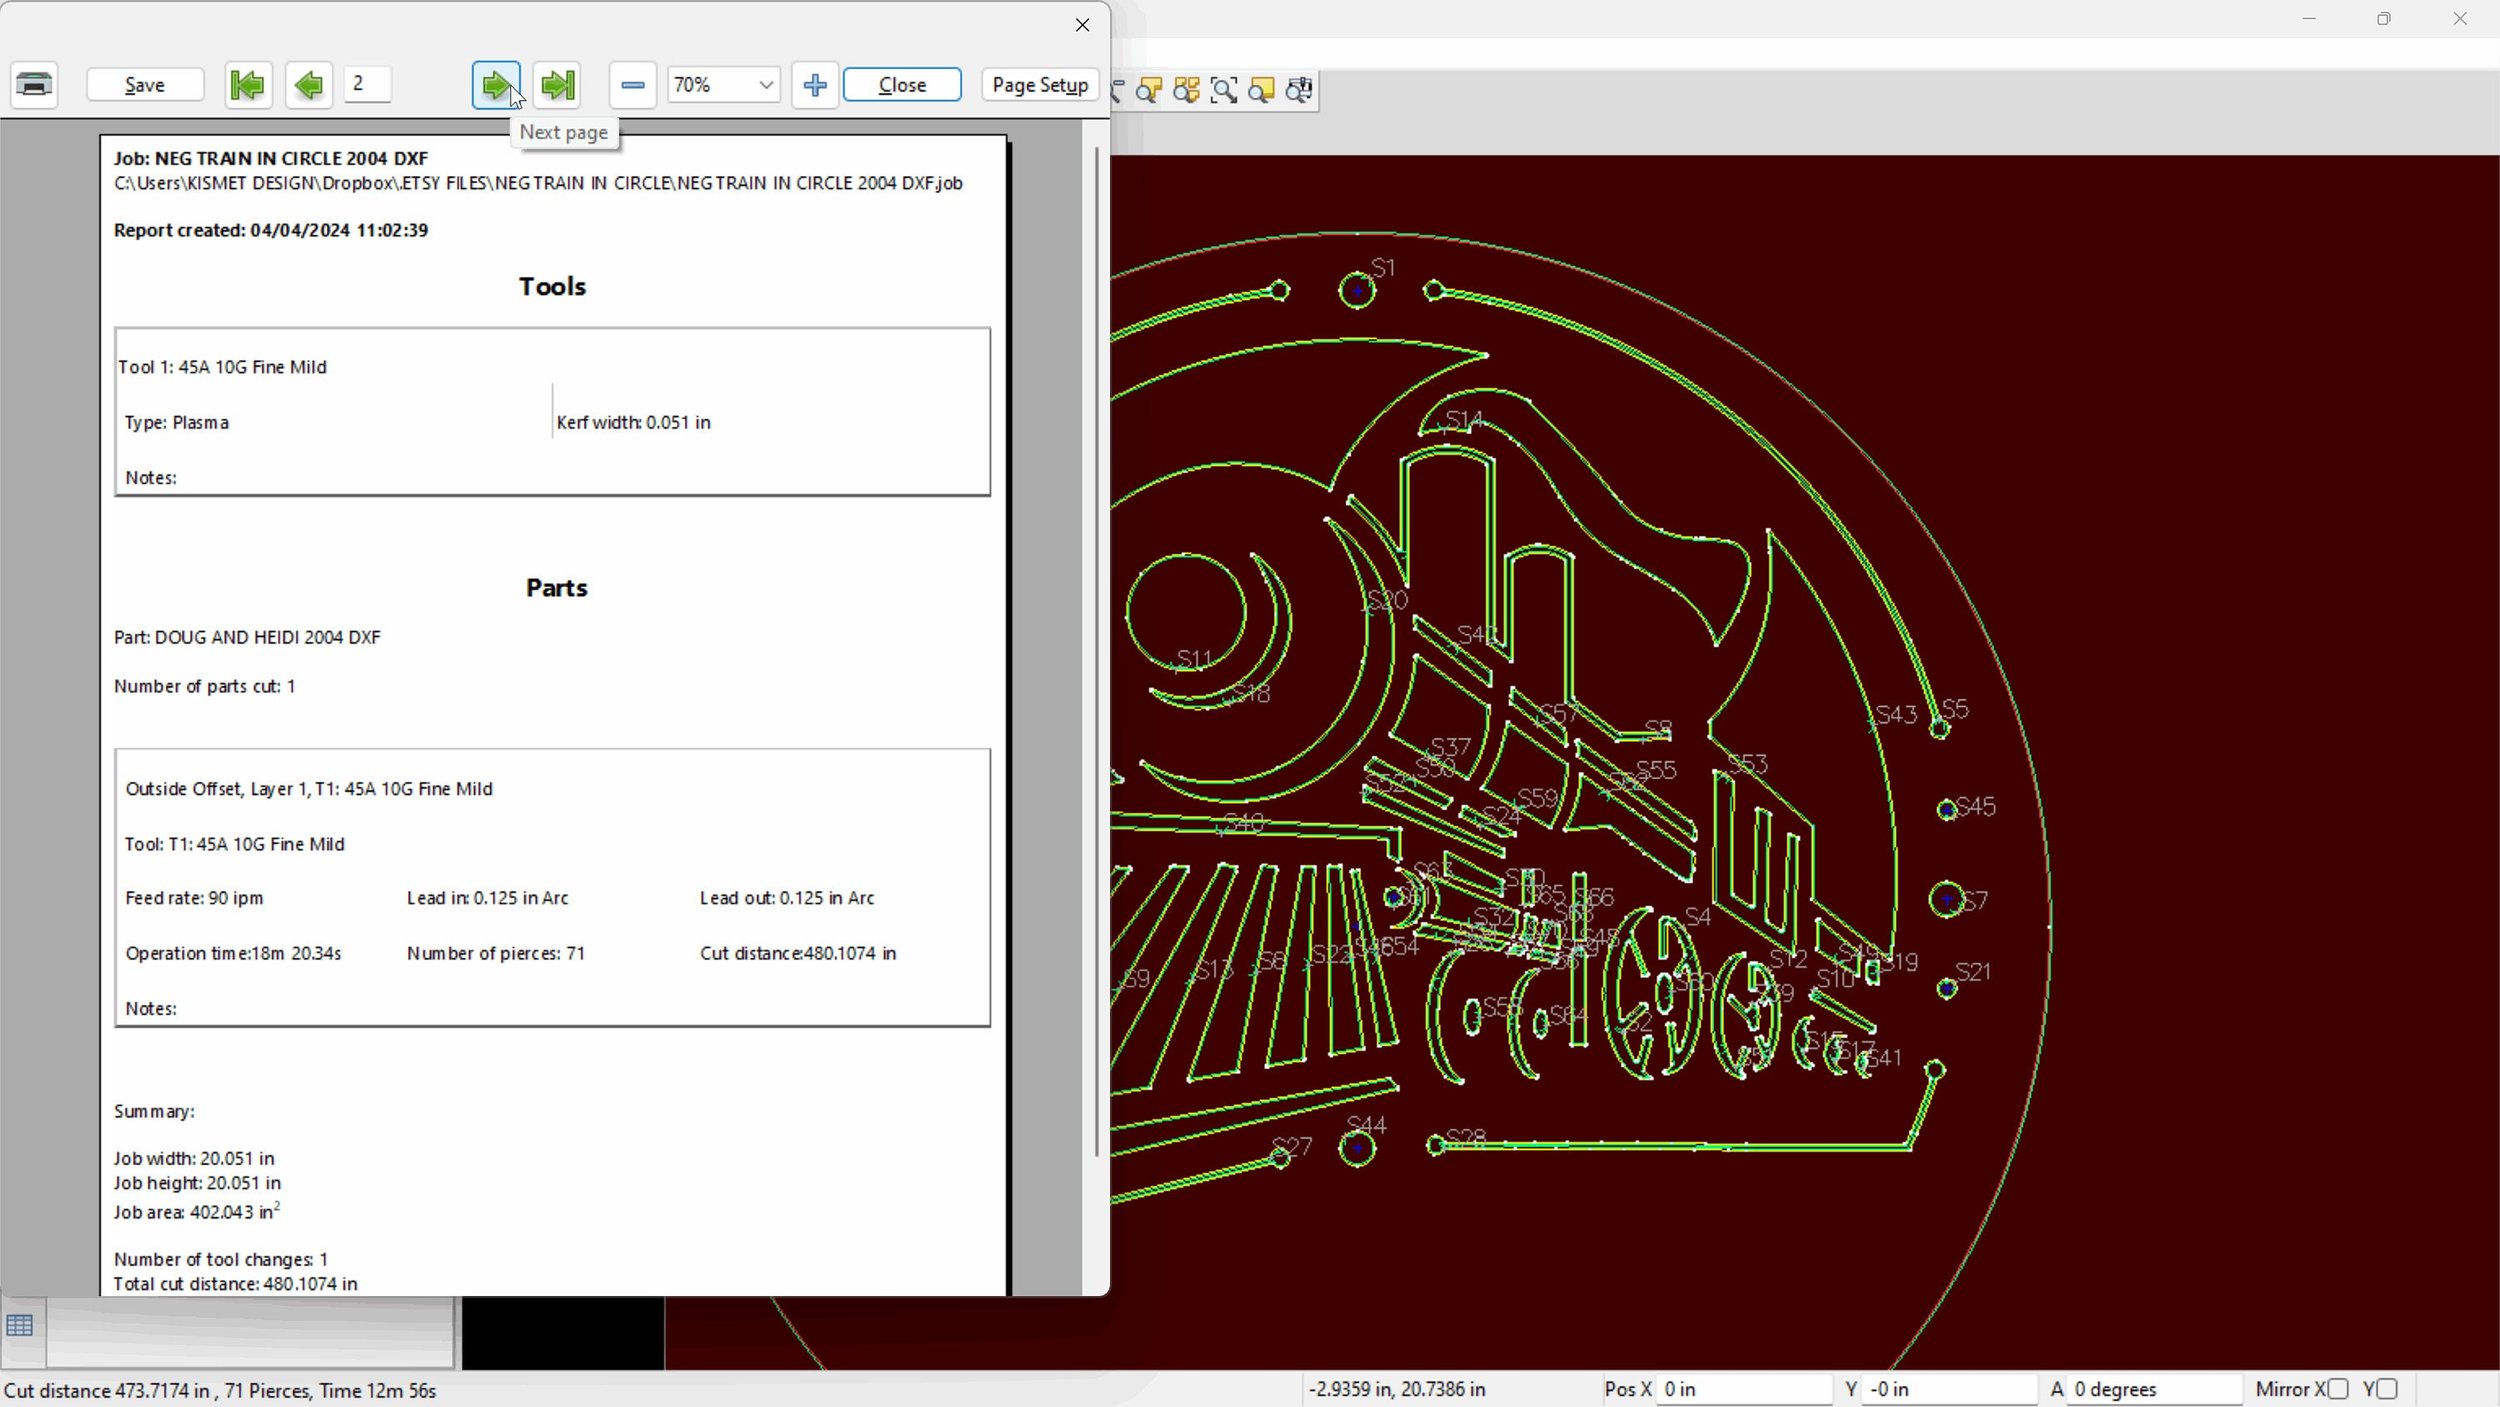Close the report preview with the Close button
The image size is (2500, 1407).
(903, 85)
